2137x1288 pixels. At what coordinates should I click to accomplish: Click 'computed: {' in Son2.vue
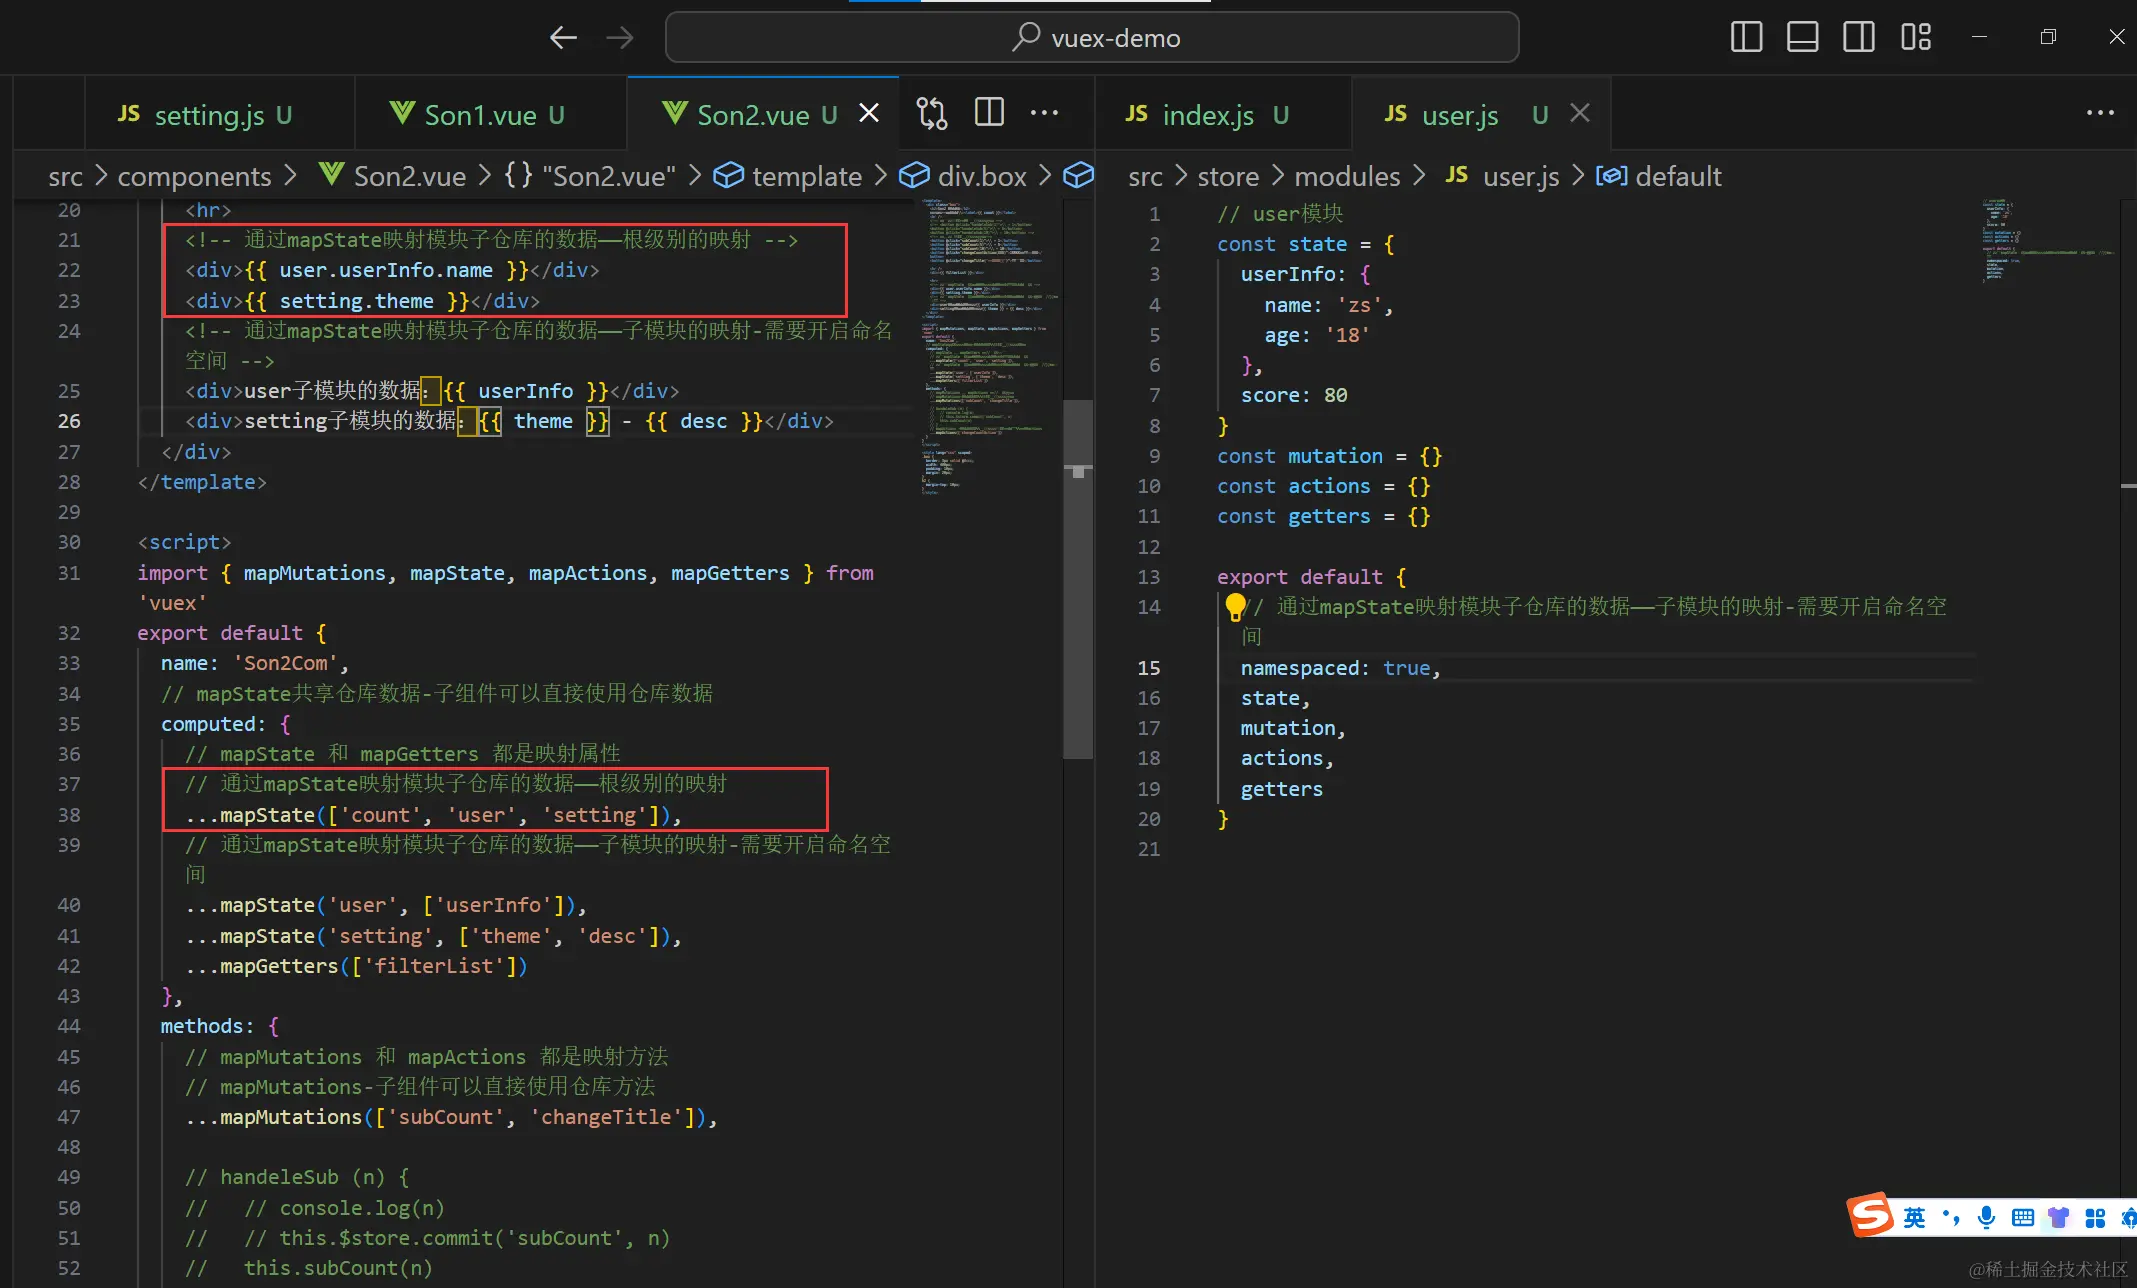(x=226, y=724)
